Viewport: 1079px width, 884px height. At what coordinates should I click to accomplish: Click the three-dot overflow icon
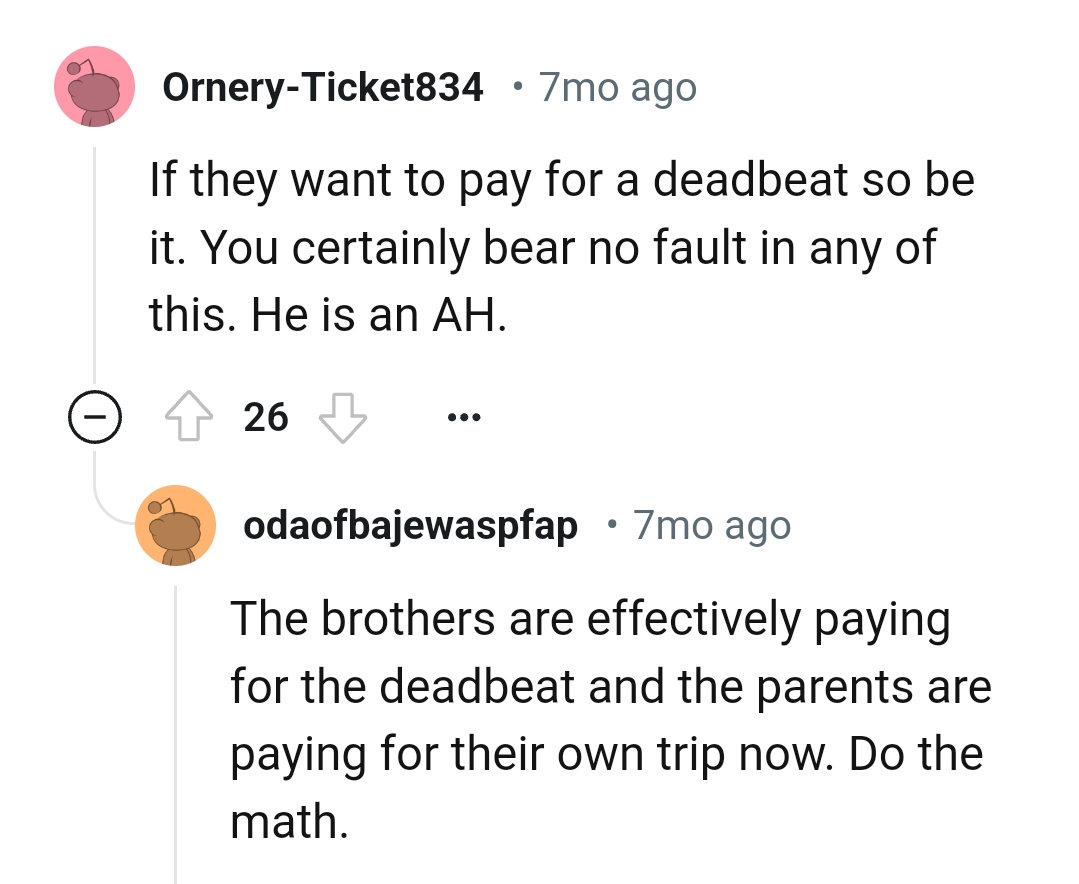pos(464,416)
